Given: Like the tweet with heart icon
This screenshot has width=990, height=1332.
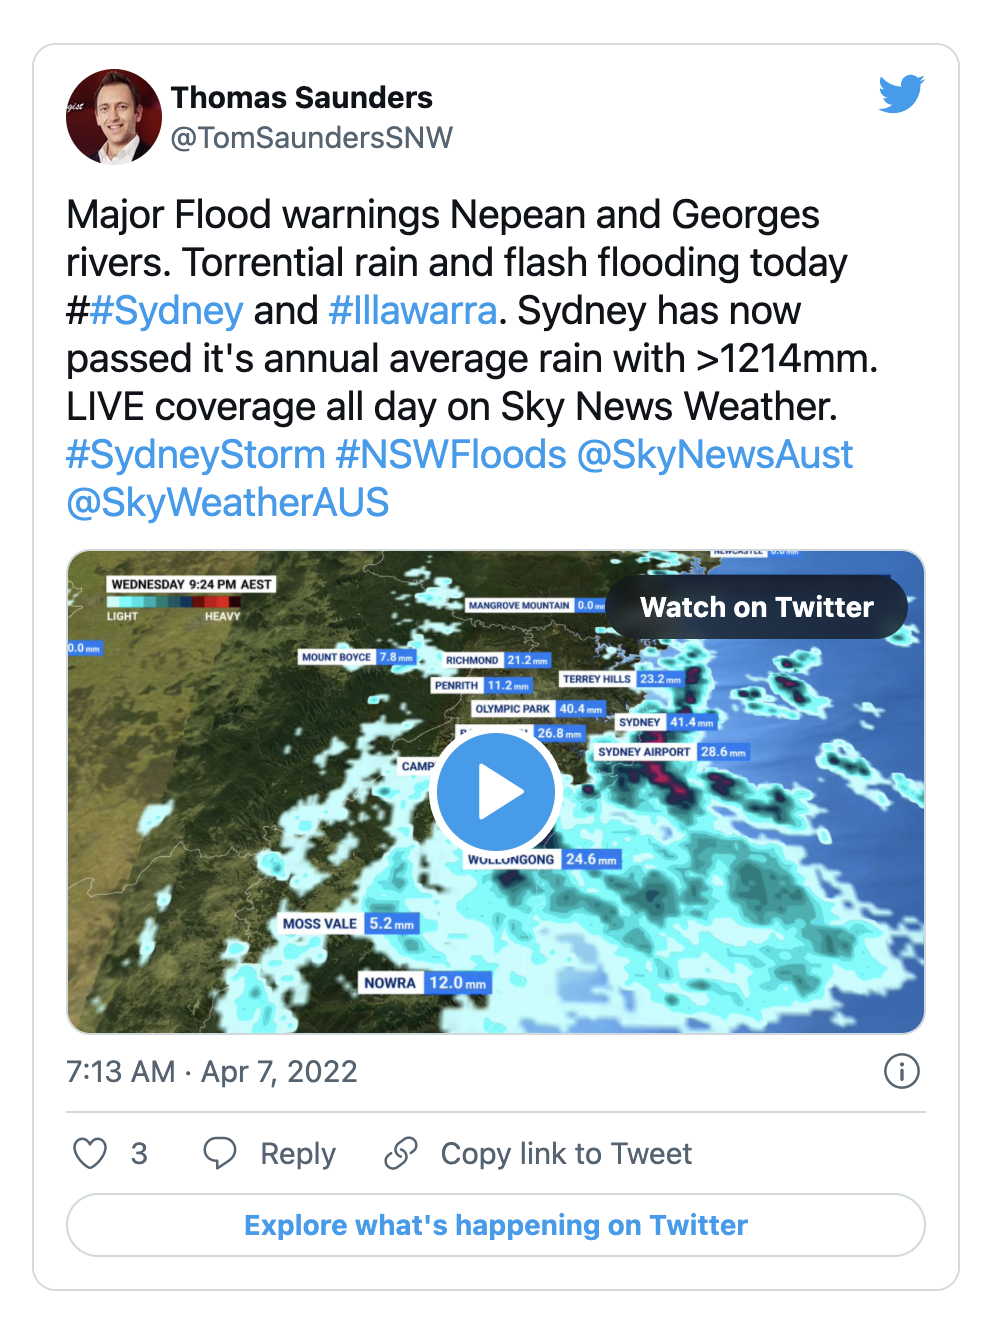Looking at the screenshot, I should click(x=90, y=1153).
